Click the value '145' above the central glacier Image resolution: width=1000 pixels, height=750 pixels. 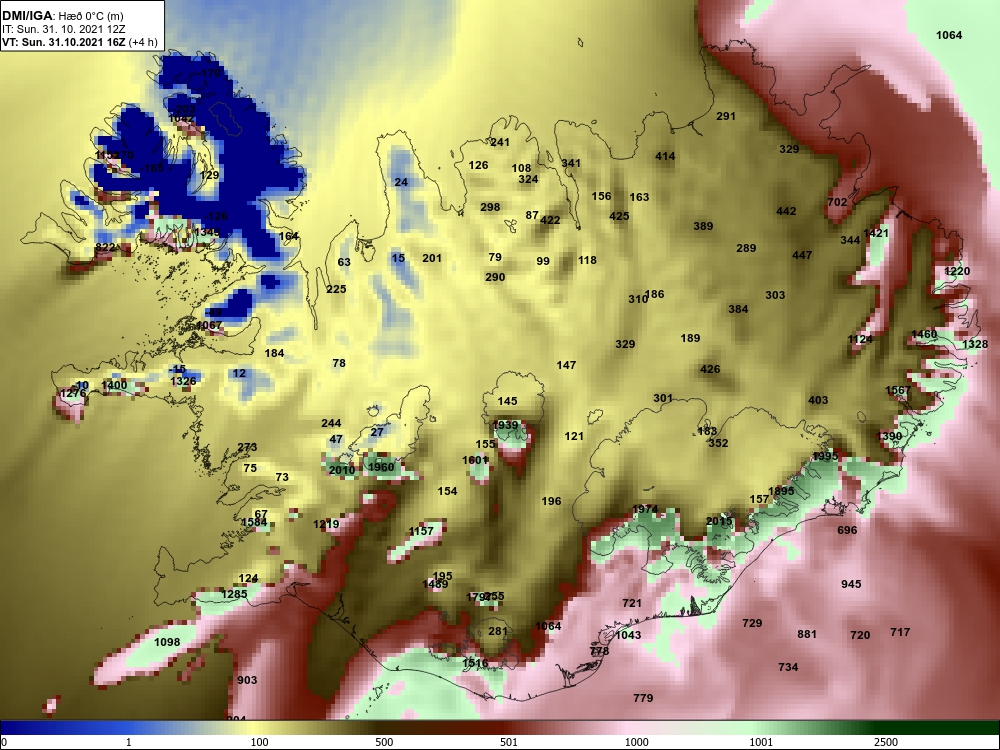(x=507, y=401)
